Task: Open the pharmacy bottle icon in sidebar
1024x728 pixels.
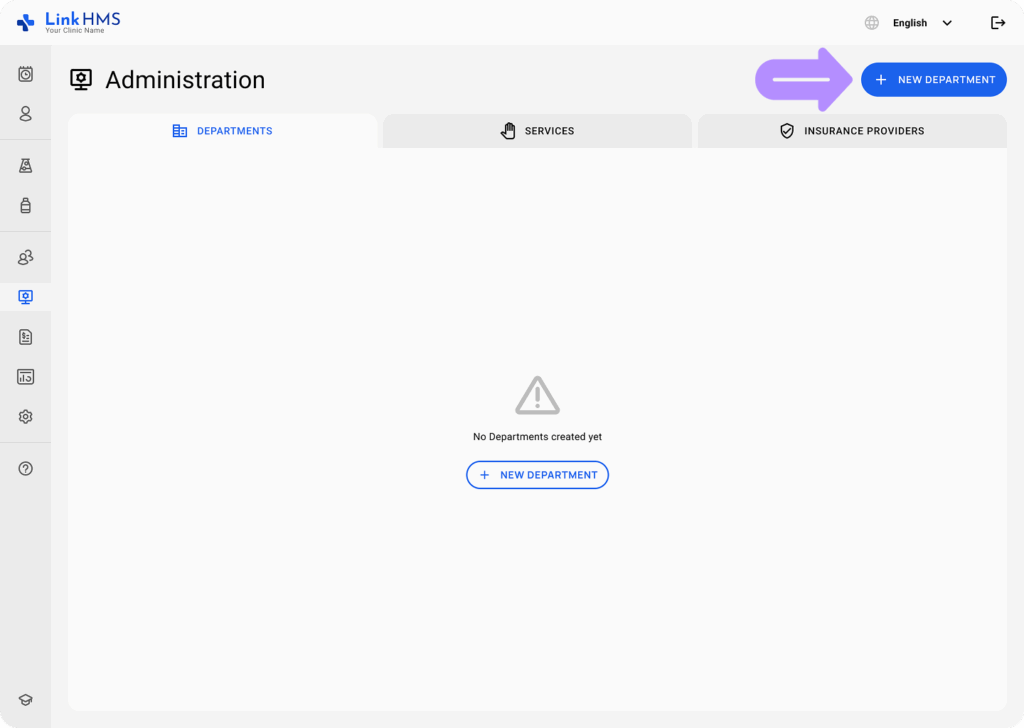Action: (x=26, y=206)
